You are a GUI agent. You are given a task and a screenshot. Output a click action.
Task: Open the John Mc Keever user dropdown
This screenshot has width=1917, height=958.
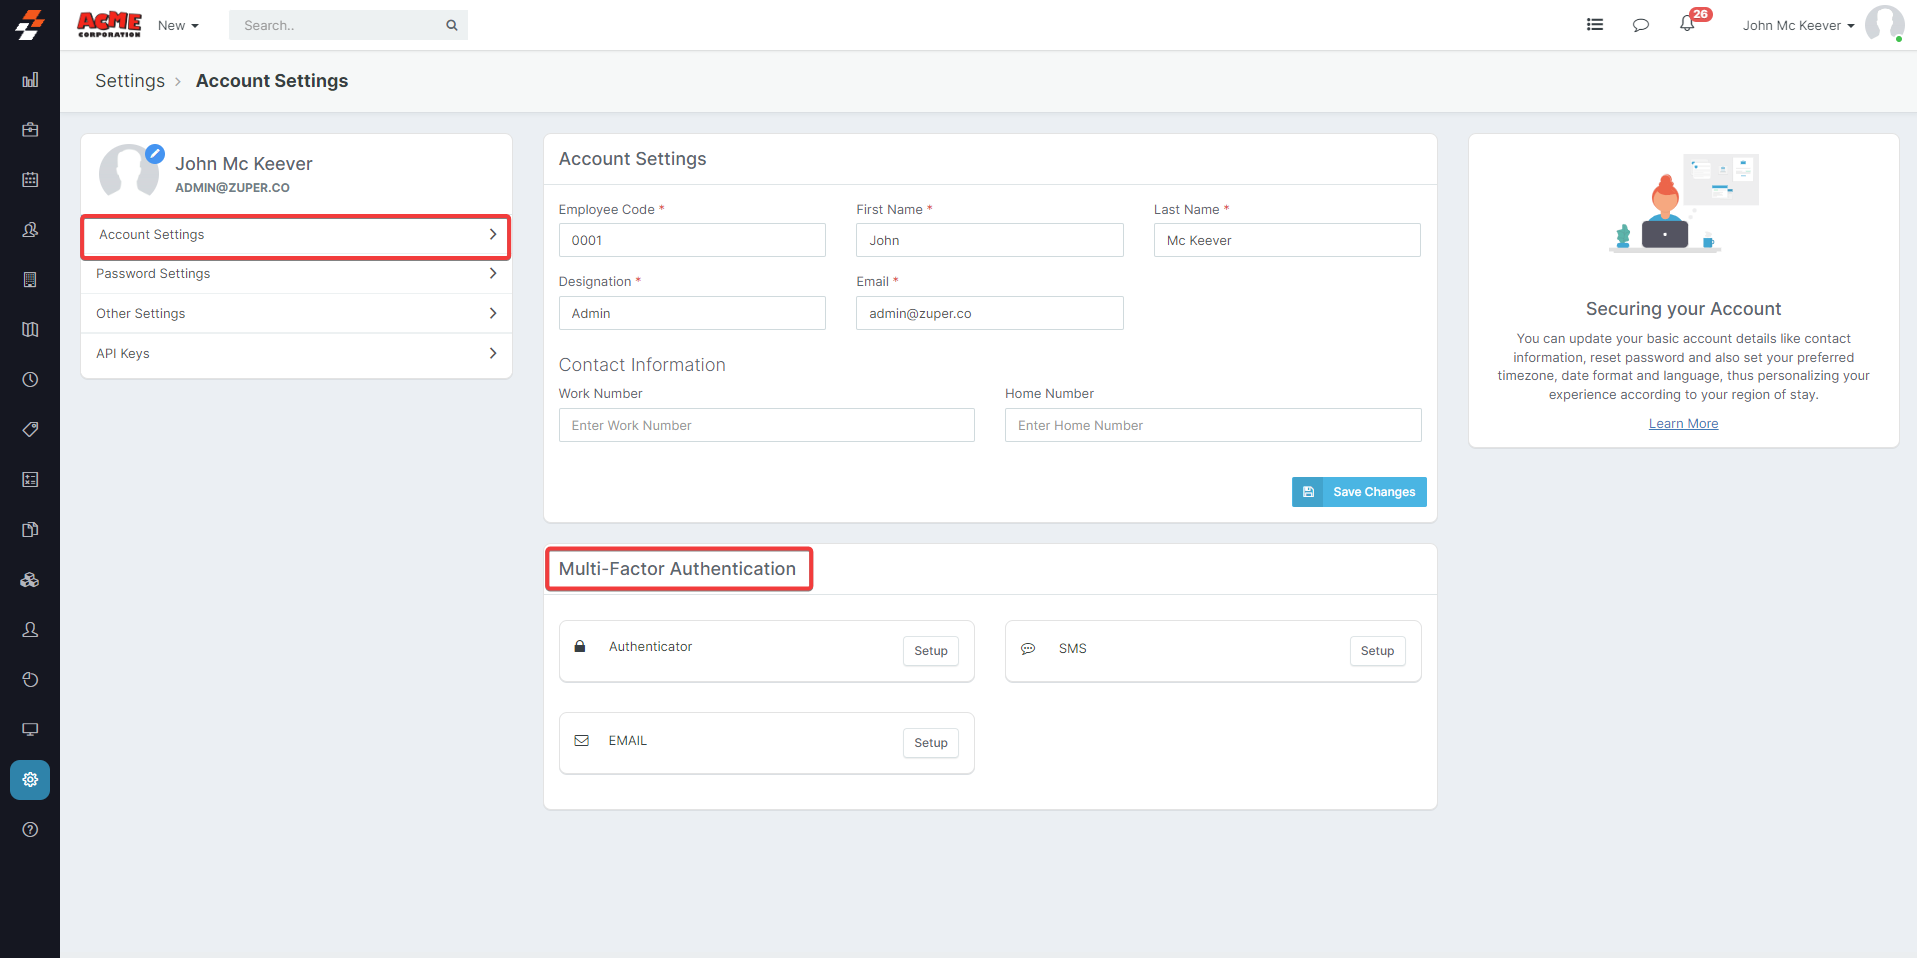[x=1797, y=26]
